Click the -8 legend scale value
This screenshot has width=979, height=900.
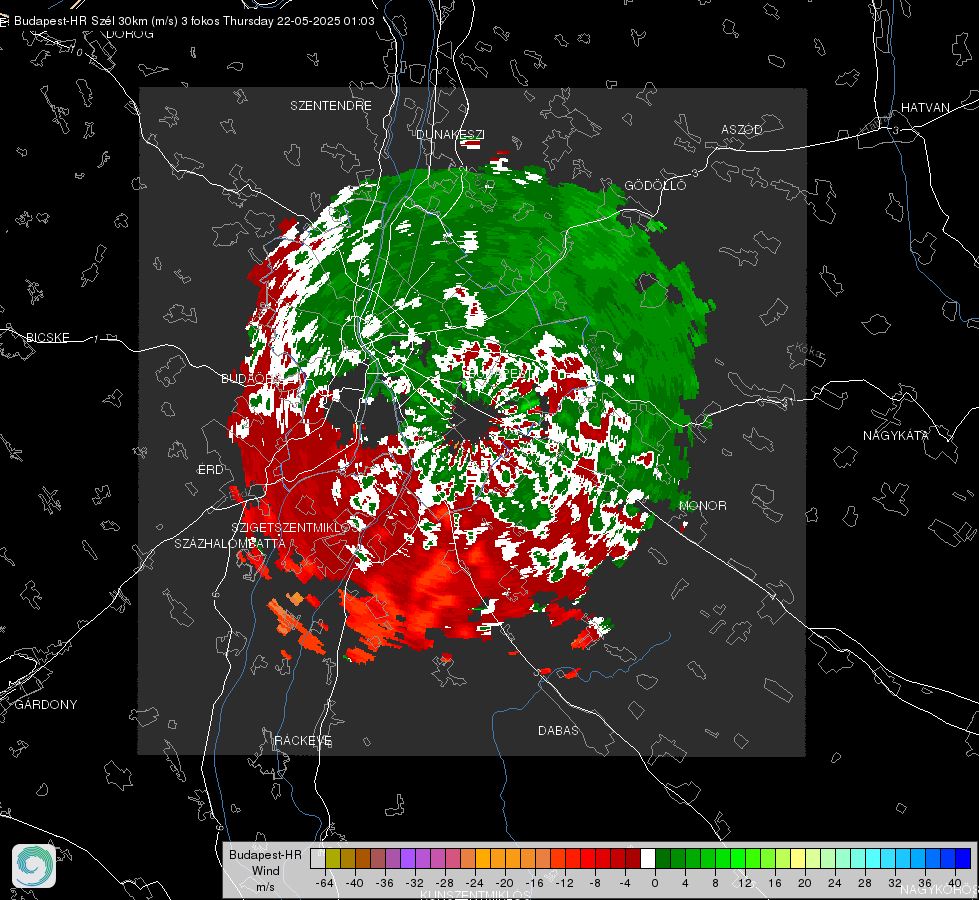[594, 884]
